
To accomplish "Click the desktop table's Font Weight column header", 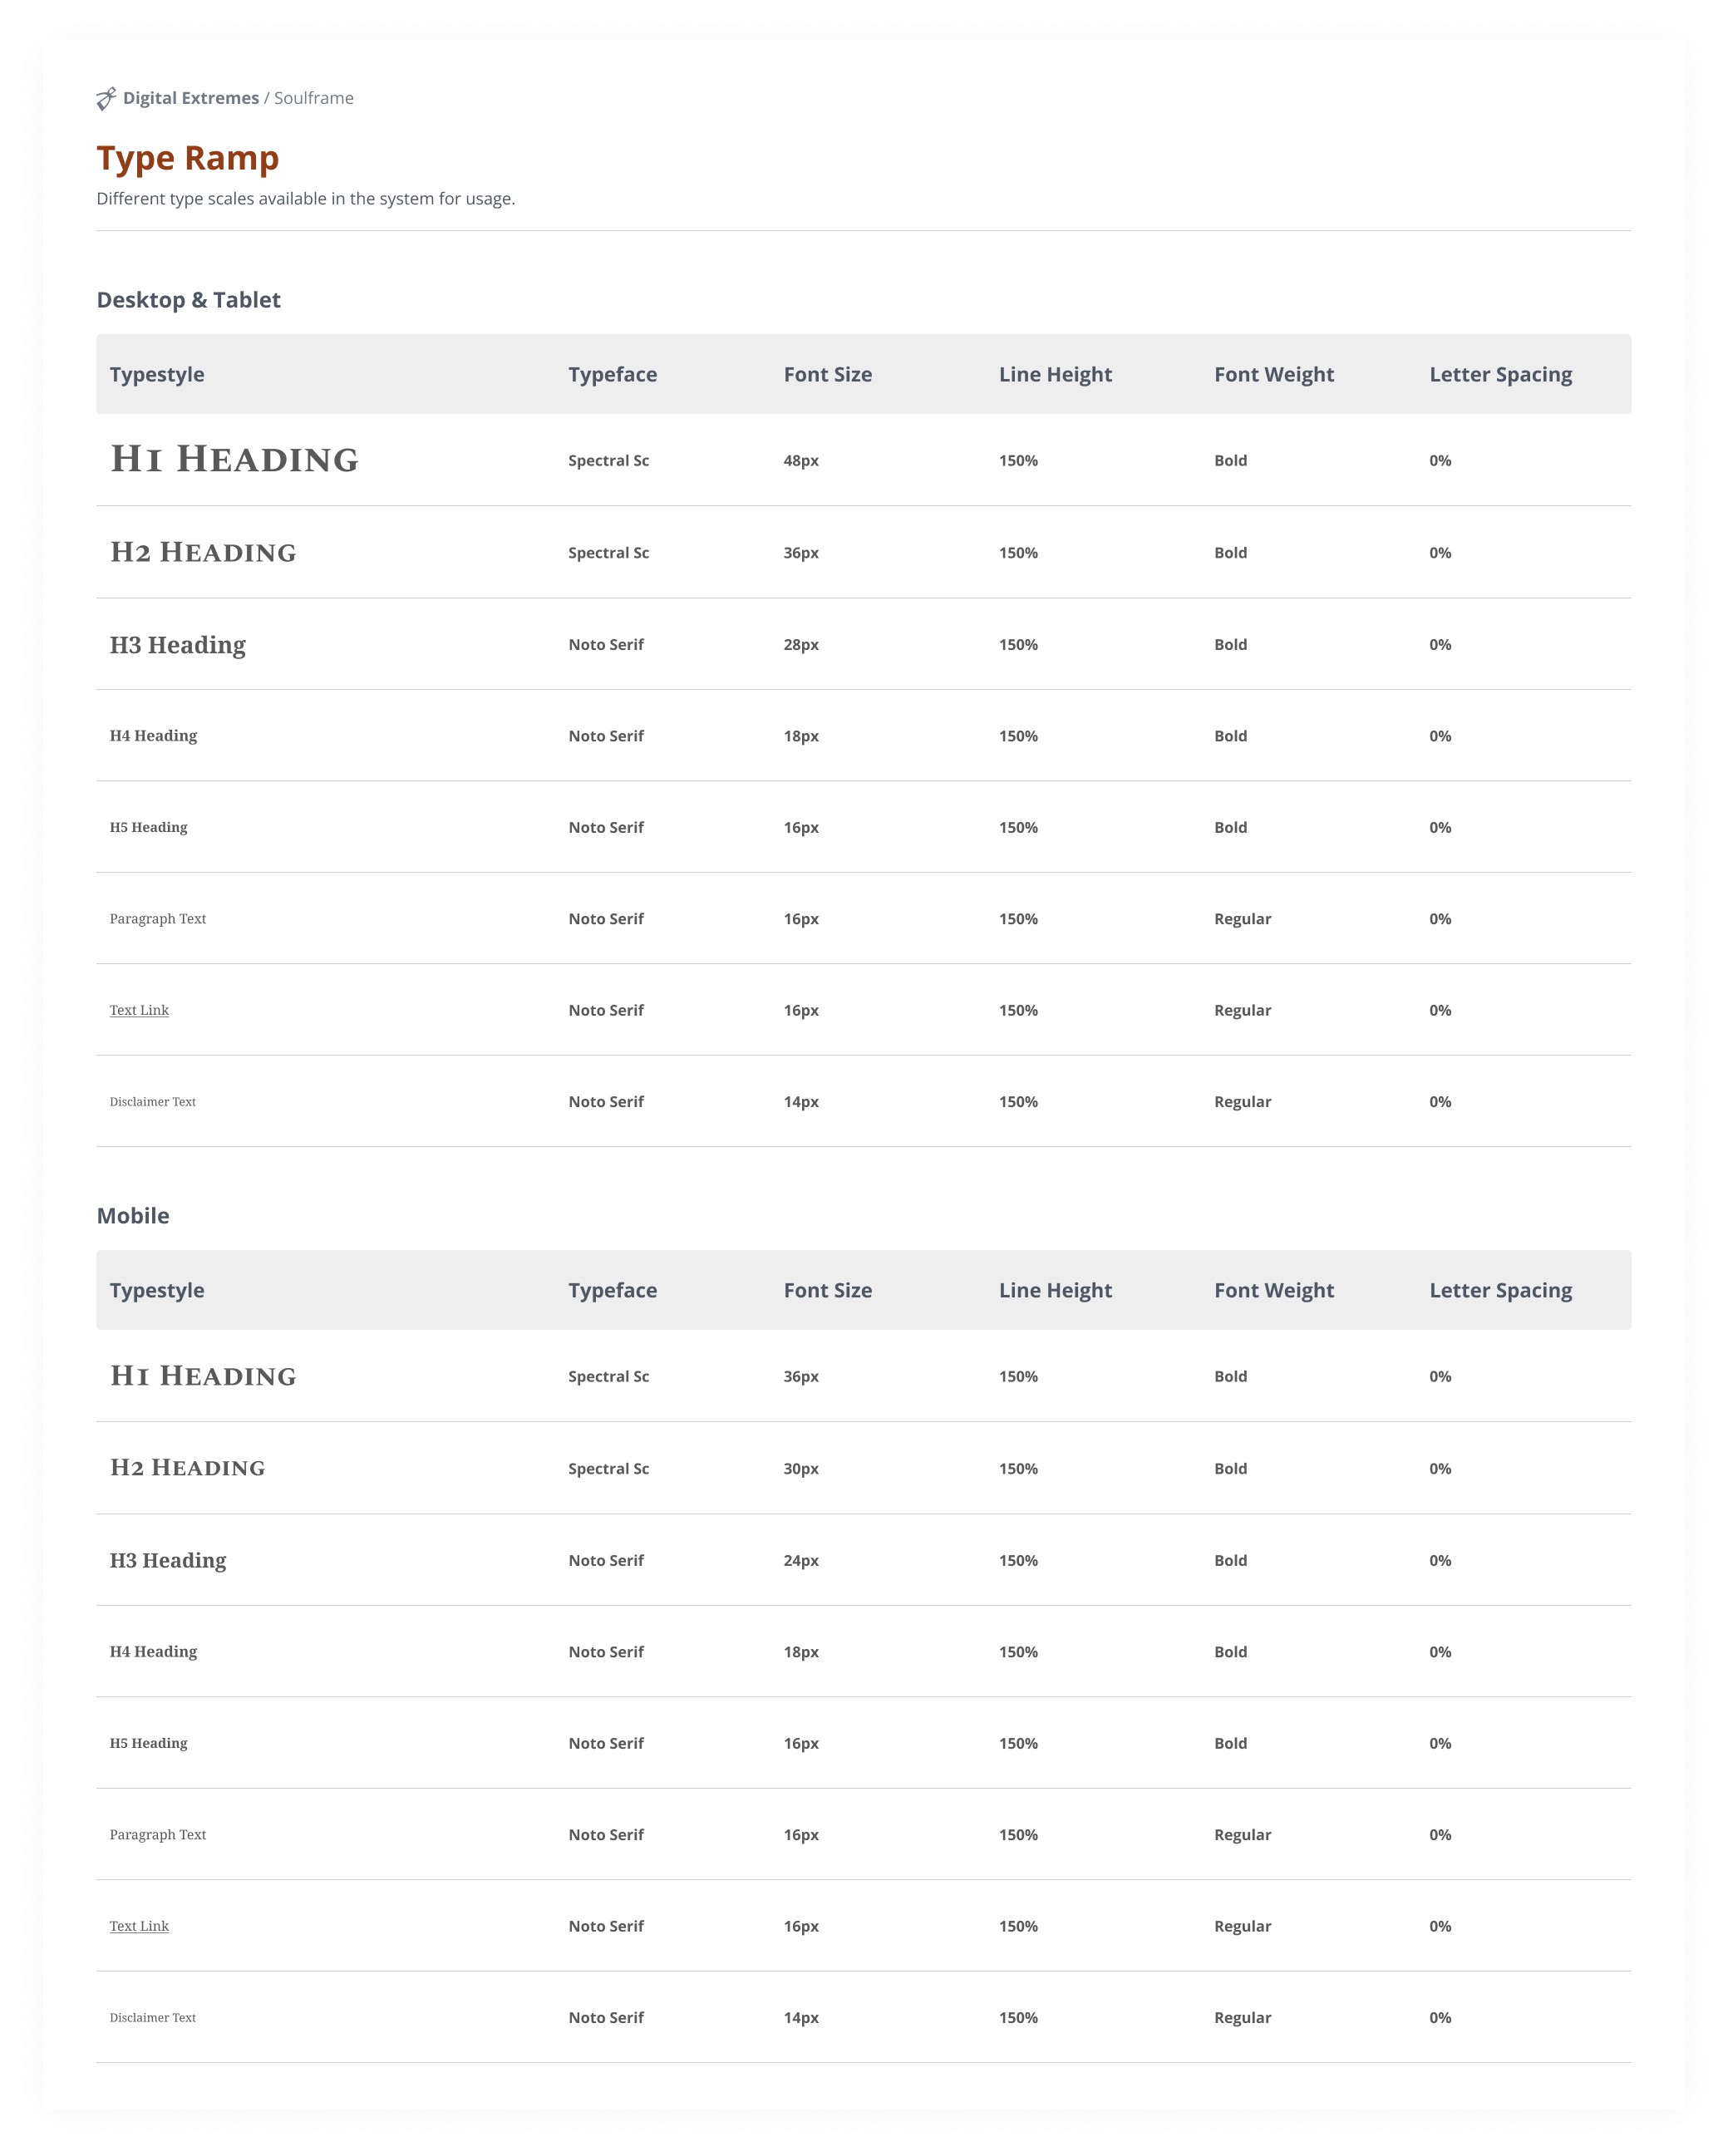I will click(1274, 374).
